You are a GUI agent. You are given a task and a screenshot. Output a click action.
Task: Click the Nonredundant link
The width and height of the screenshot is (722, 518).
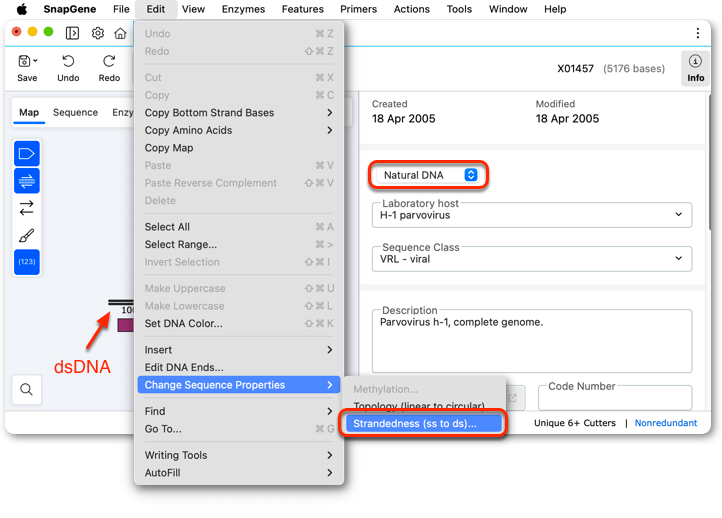click(666, 423)
